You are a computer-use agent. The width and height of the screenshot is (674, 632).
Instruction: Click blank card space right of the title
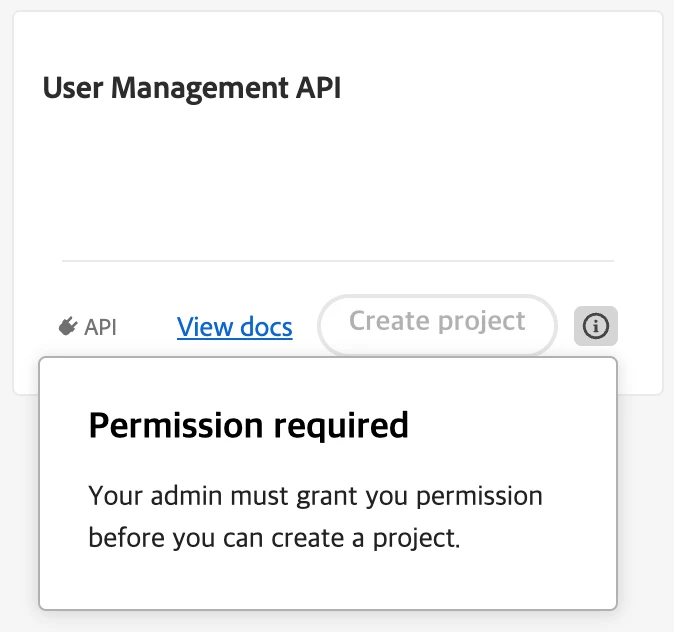pyautogui.click(x=500, y=88)
